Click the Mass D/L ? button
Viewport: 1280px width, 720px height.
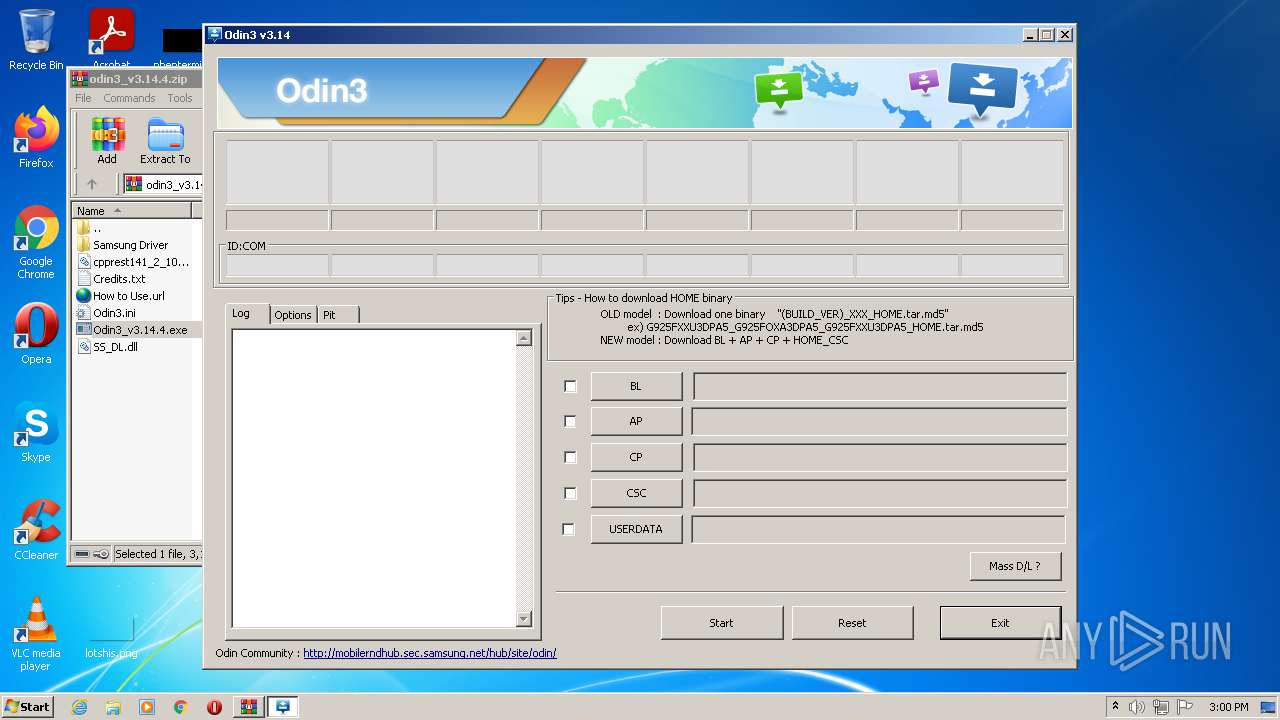(1015, 566)
